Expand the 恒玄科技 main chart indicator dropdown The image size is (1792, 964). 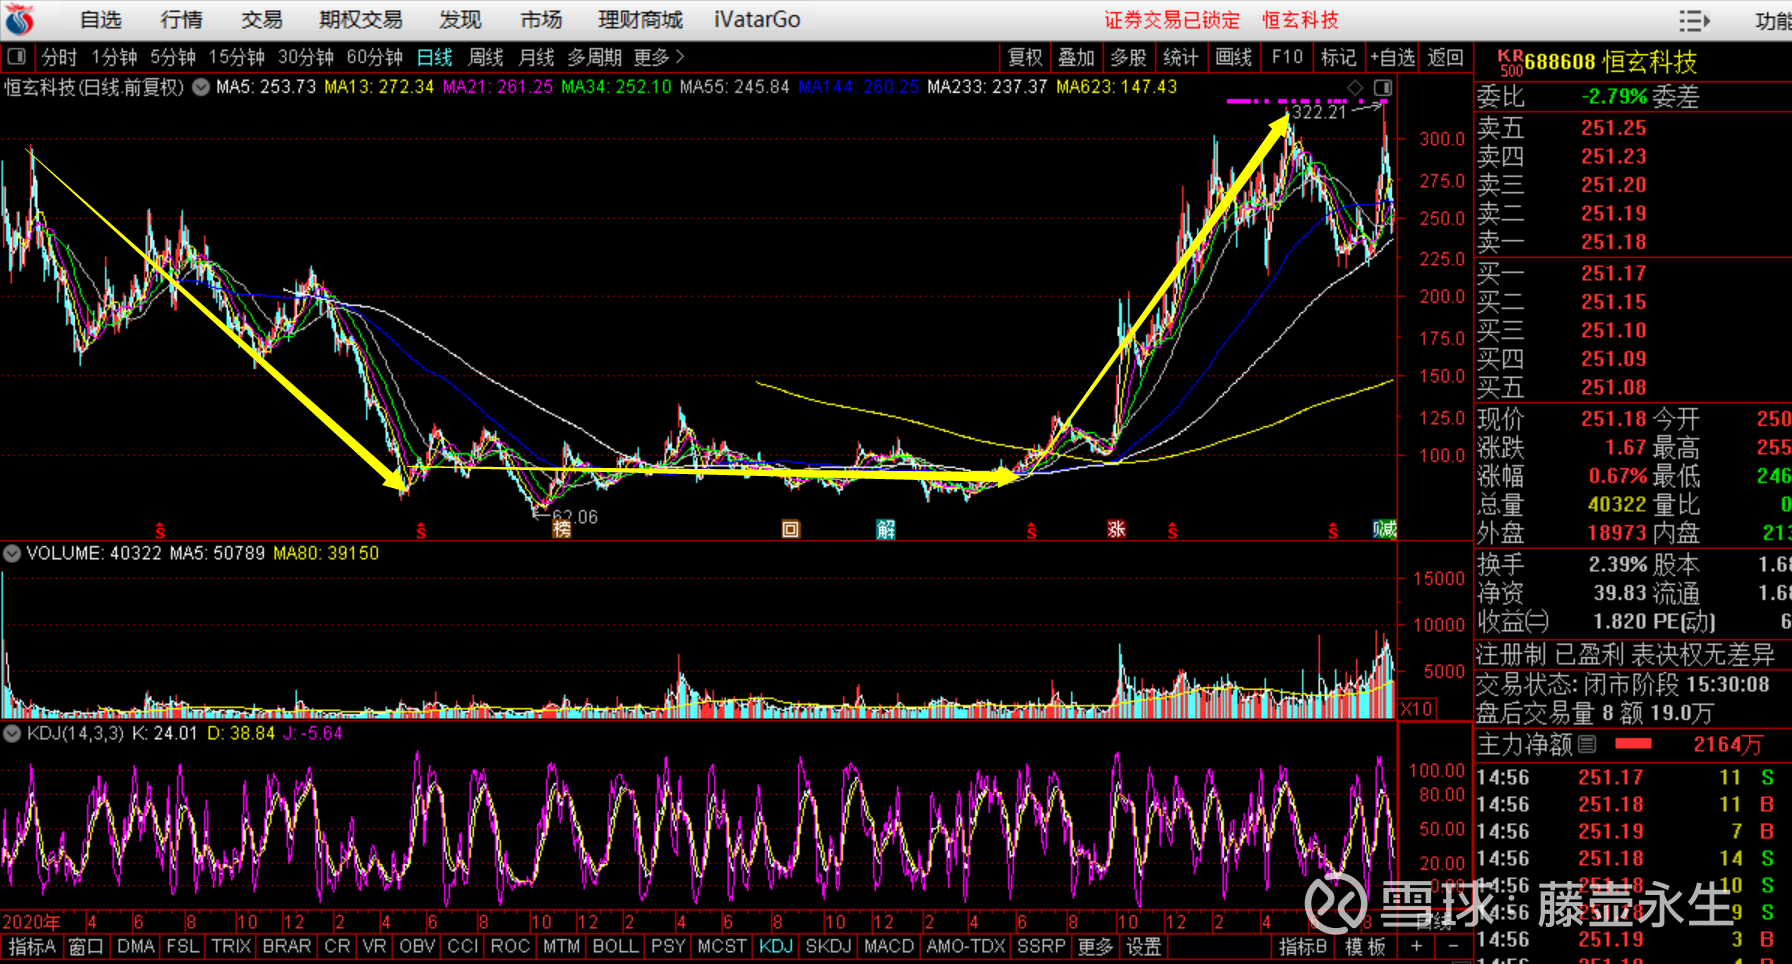(201, 87)
